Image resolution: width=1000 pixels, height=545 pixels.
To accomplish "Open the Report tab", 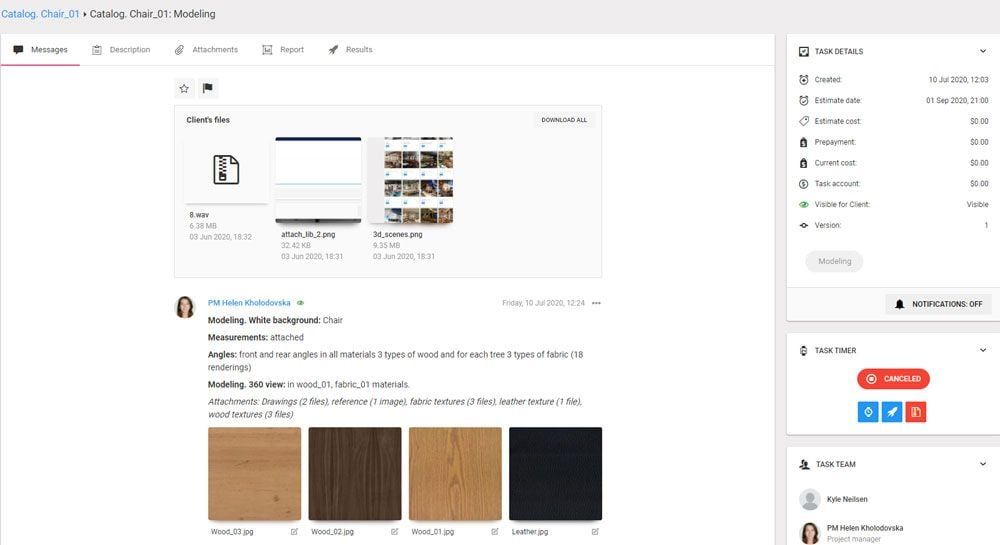I will (283, 50).
